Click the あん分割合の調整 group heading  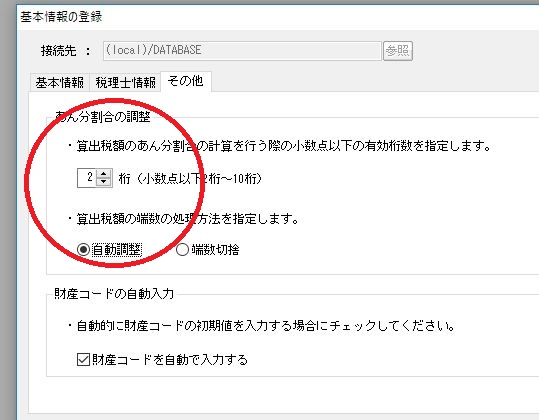tap(103, 117)
